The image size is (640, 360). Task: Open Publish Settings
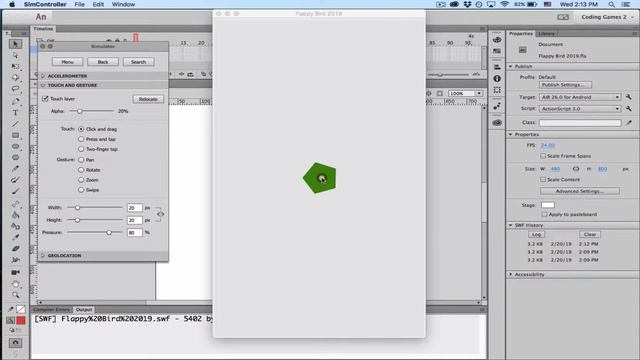(565, 85)
